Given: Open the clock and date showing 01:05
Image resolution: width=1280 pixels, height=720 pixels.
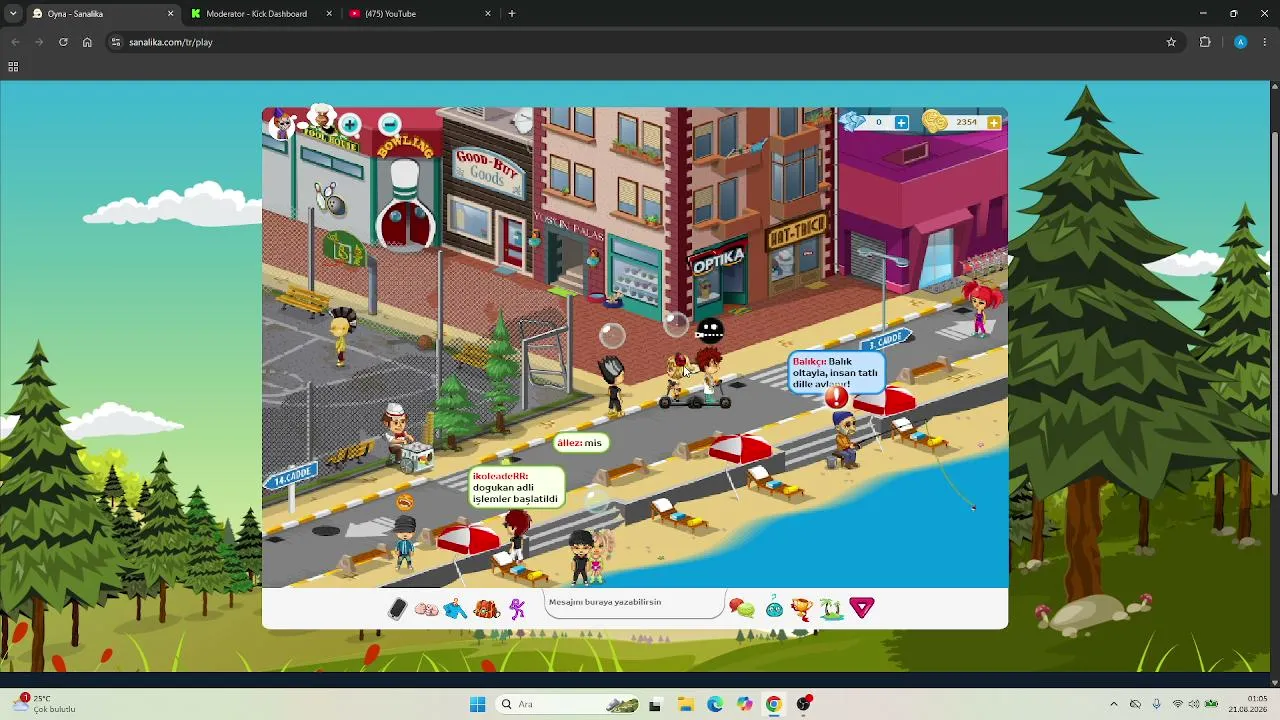Looking at the screenshot, I should tap(1248, 704).
